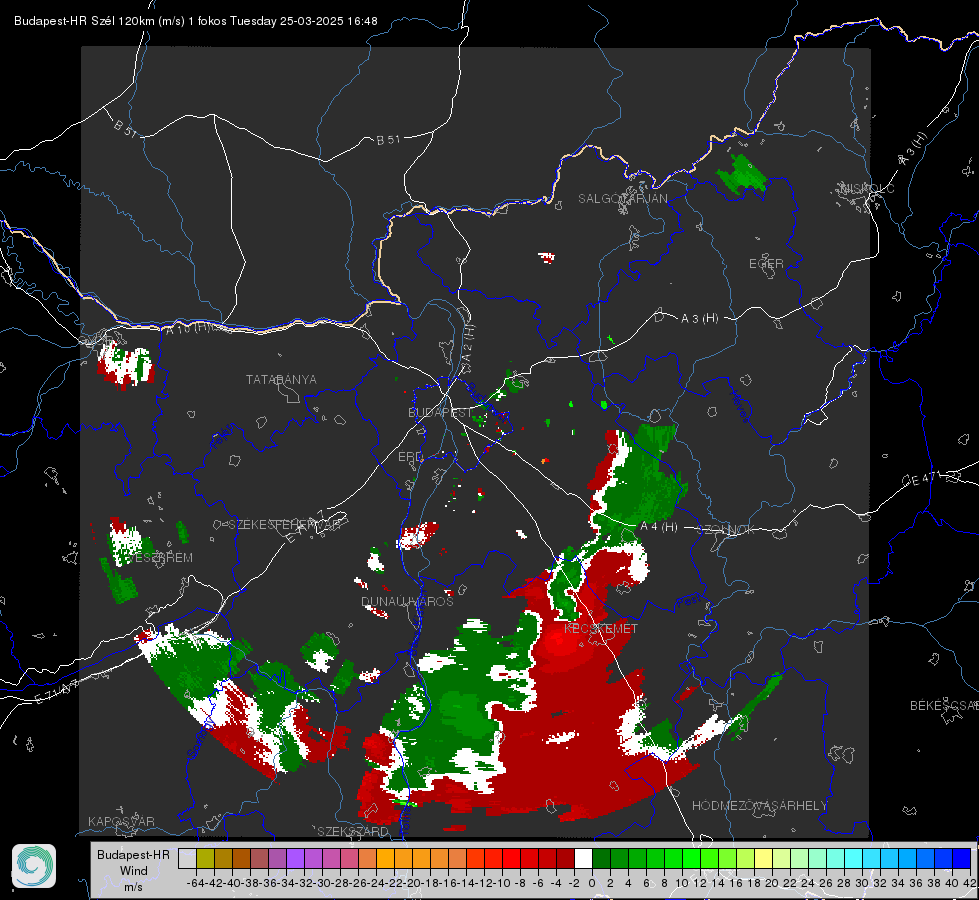Click the 42 value on the wind scale
Screen dimensions: 979x900
click(x=970, y=883)
